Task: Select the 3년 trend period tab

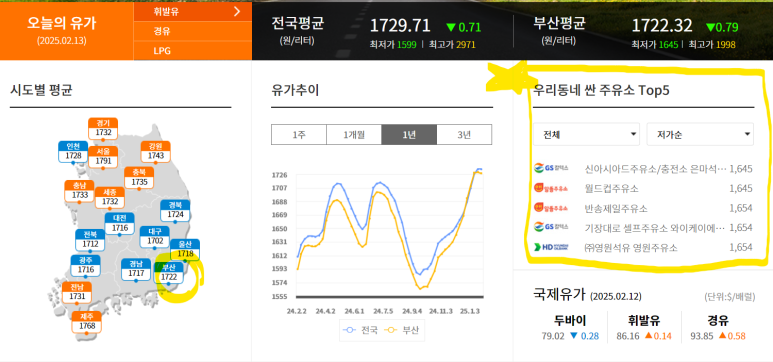Action: point(464,135)
